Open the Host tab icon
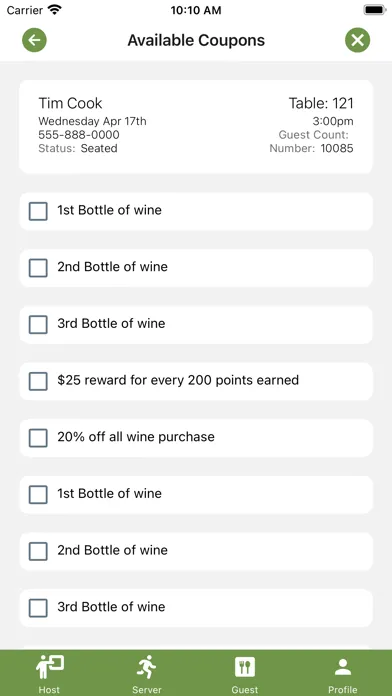Viewport: 392px width, 696px height. [x=49, y=667]
